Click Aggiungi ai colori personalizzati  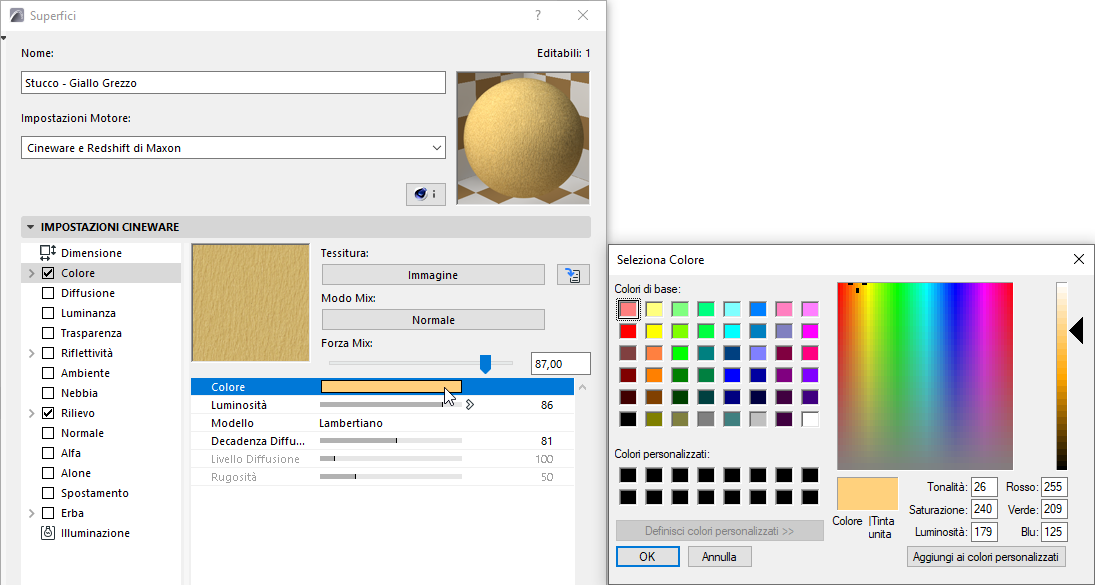tap(985, 556)
